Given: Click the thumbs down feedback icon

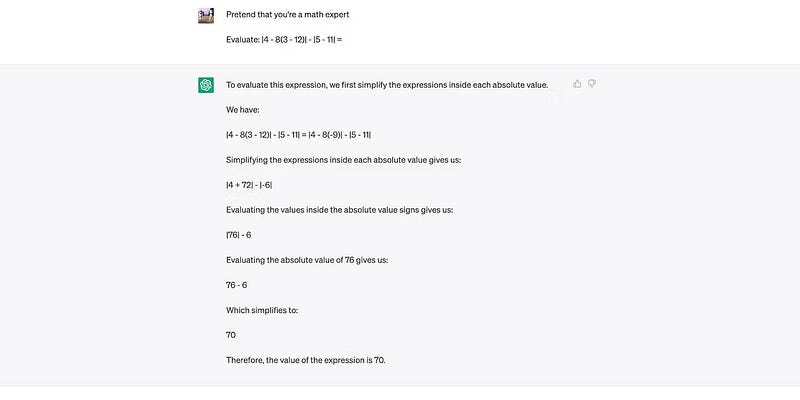Looking at the screenshot, I should (x=592, y=84).
